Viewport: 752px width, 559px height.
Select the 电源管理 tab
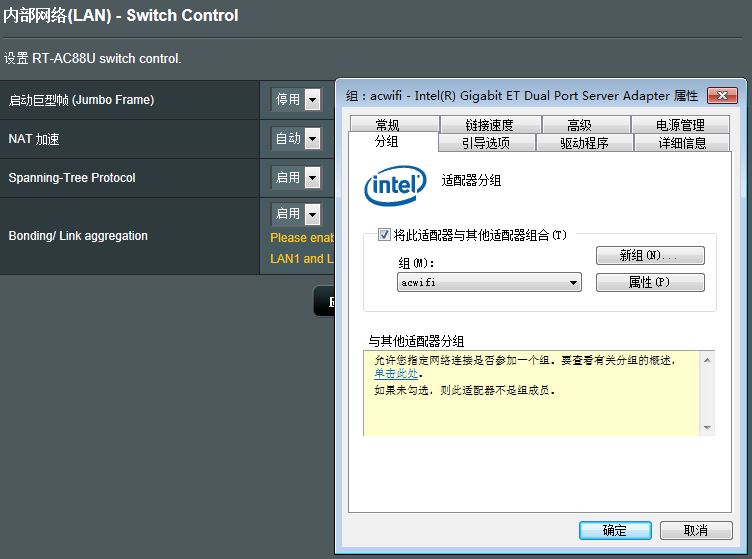pos(681,125)
